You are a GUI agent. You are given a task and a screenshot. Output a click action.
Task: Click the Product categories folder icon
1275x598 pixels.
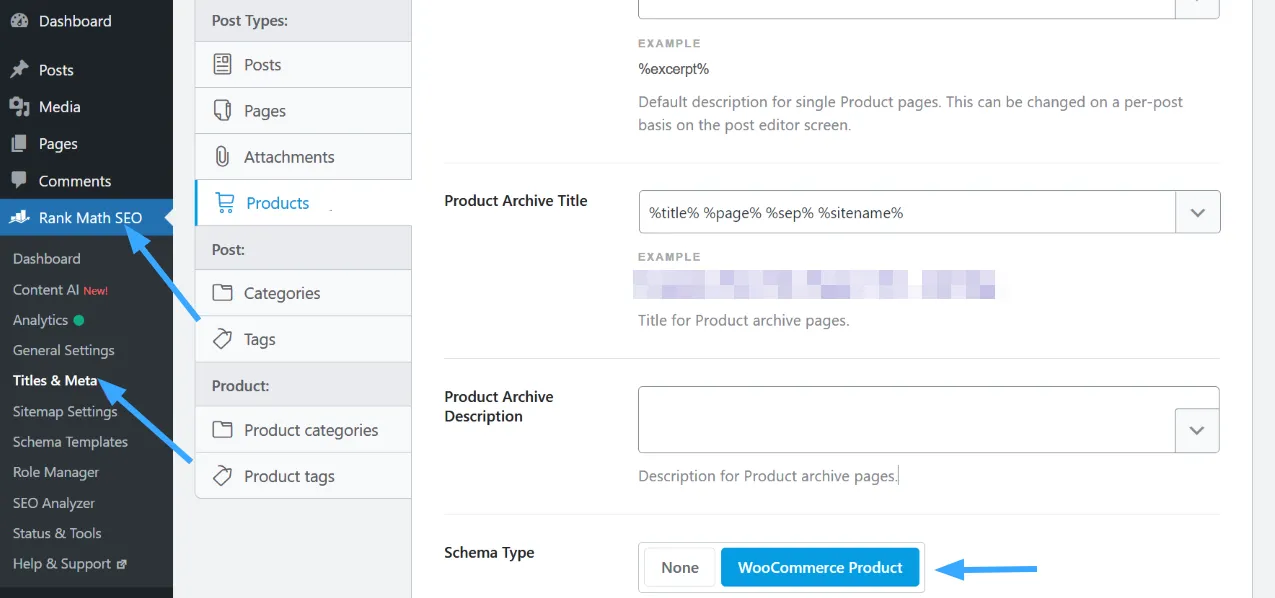(223, 430)
